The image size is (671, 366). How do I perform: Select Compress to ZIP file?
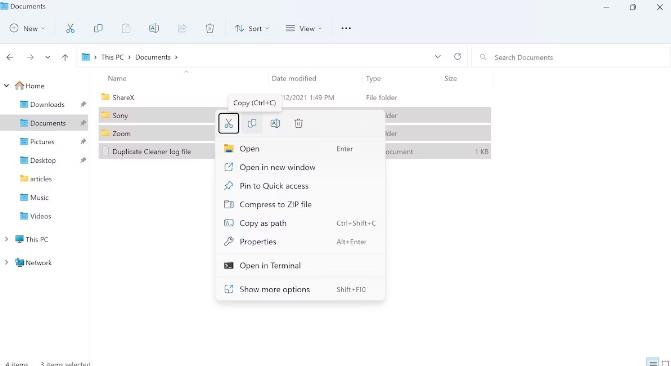[300, 205]
